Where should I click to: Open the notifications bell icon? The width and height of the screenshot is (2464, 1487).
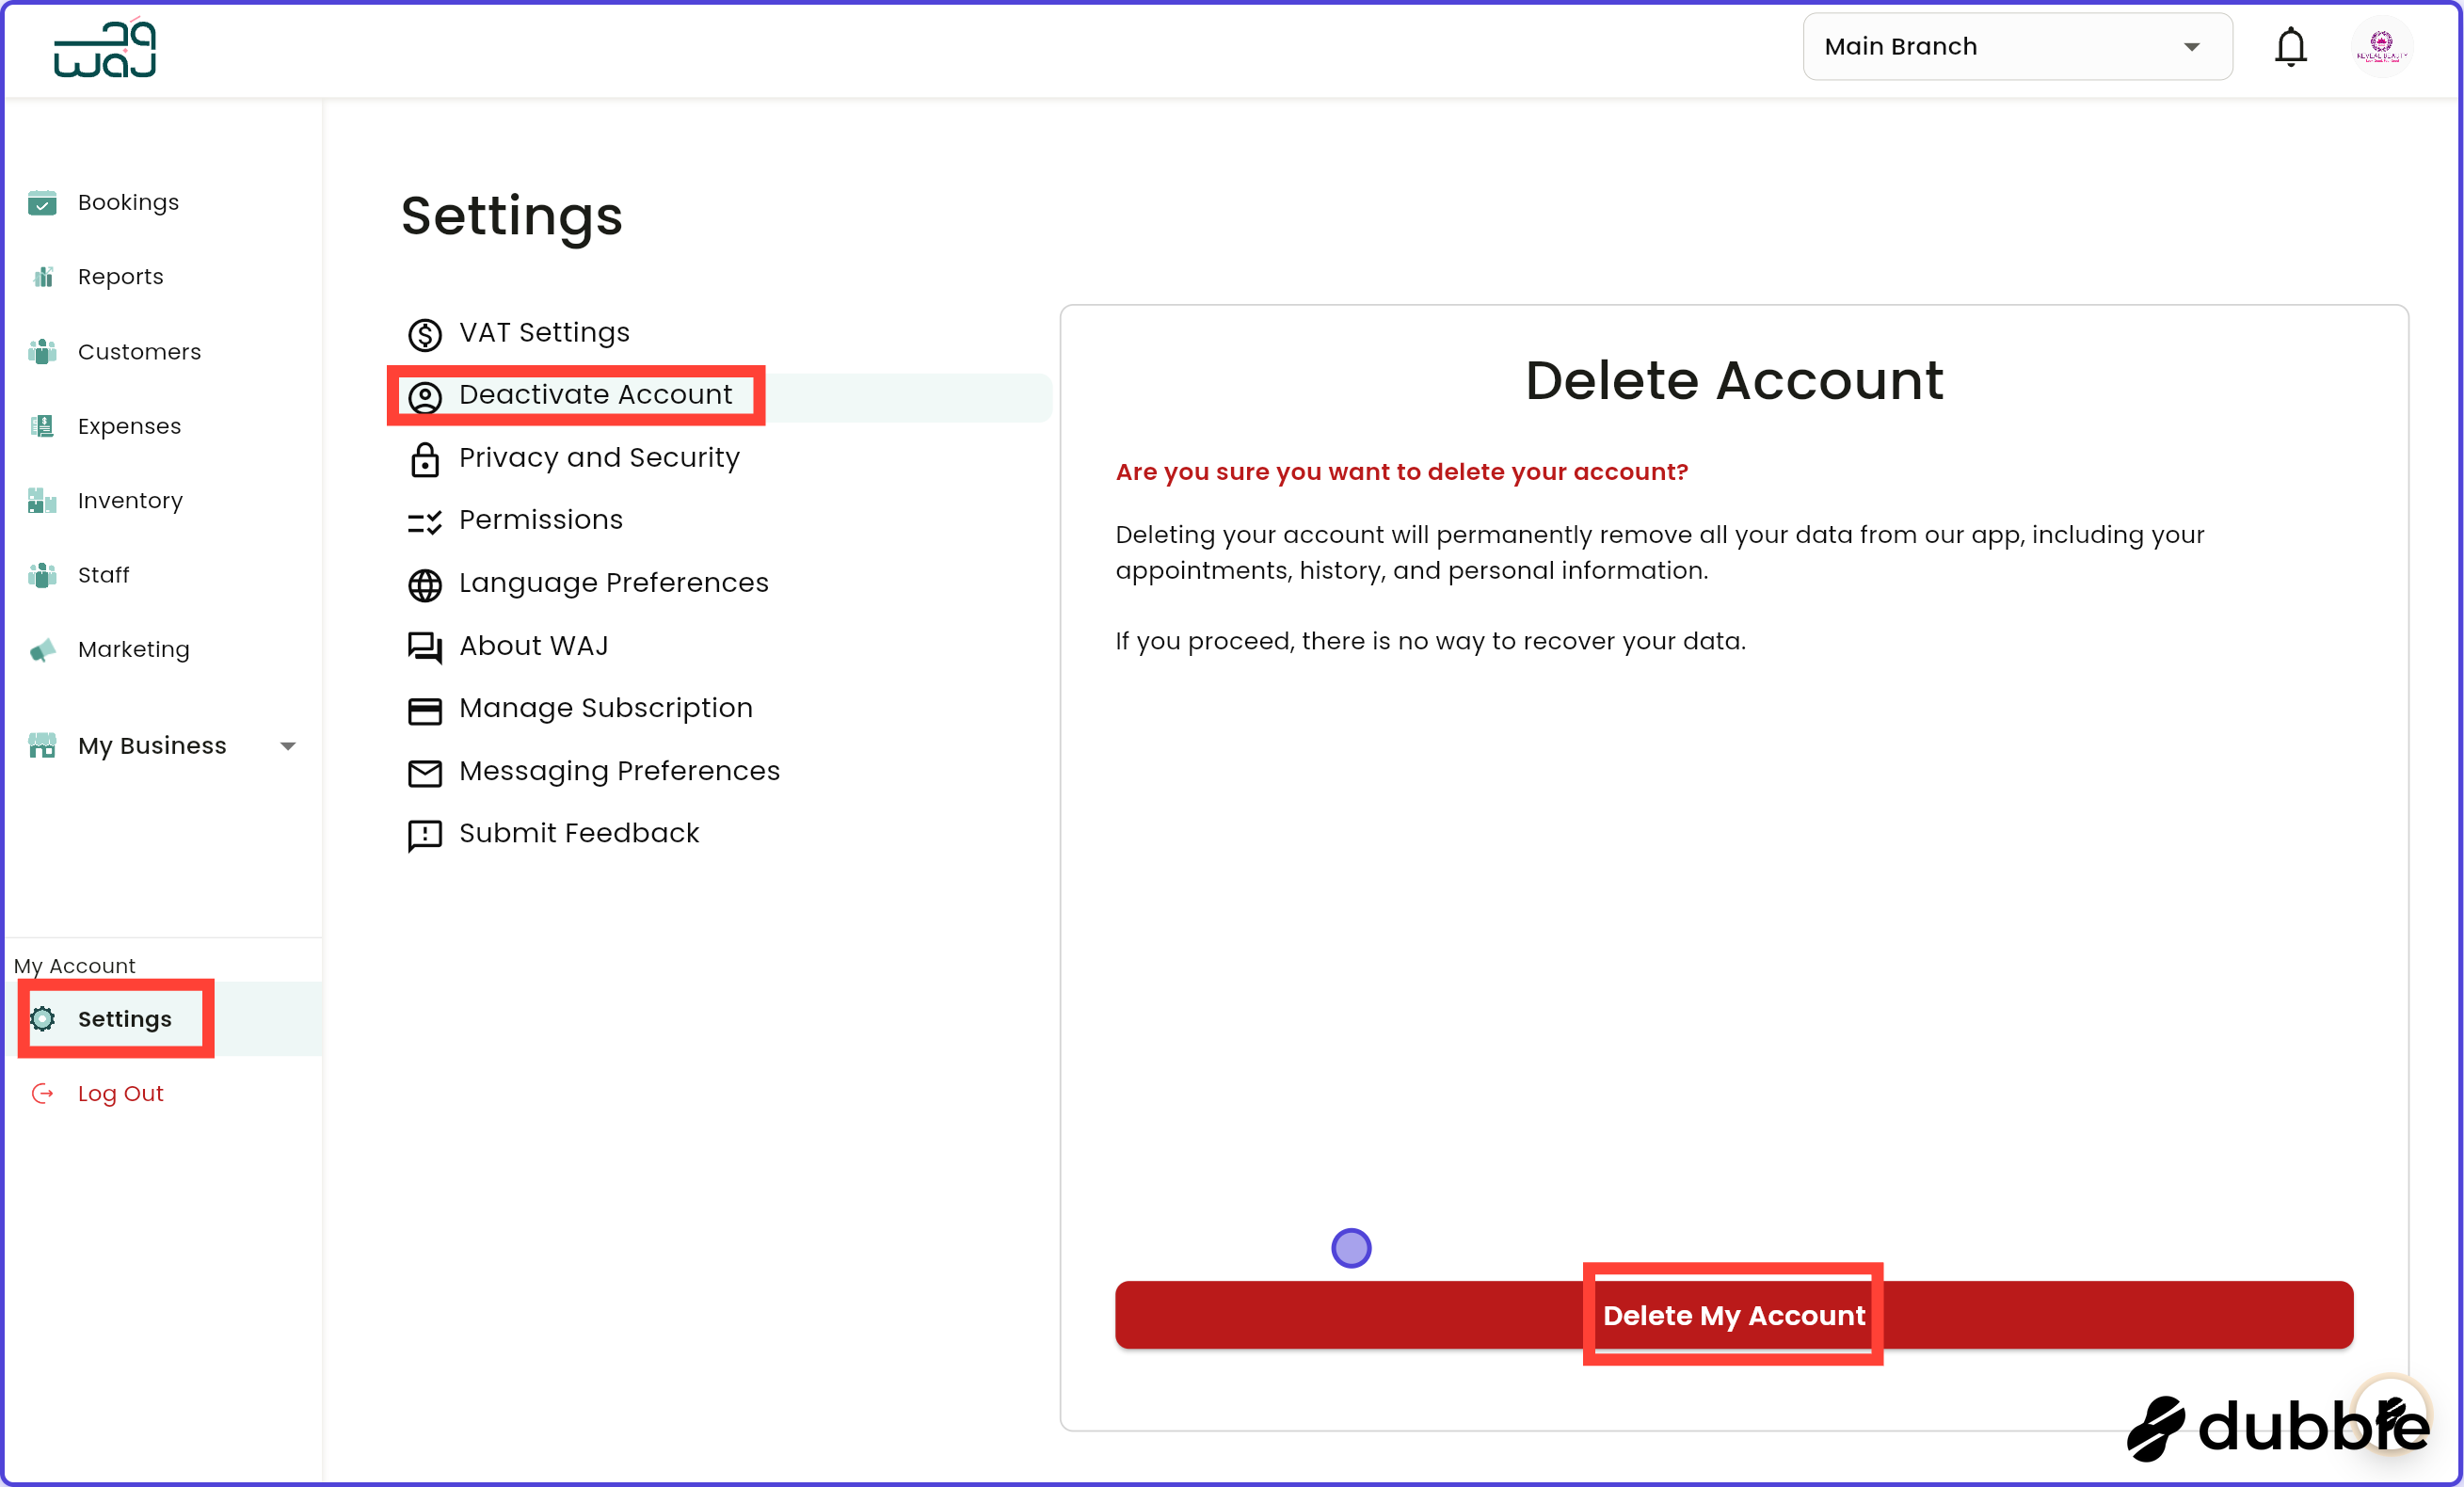click(x=2290, y=46)
